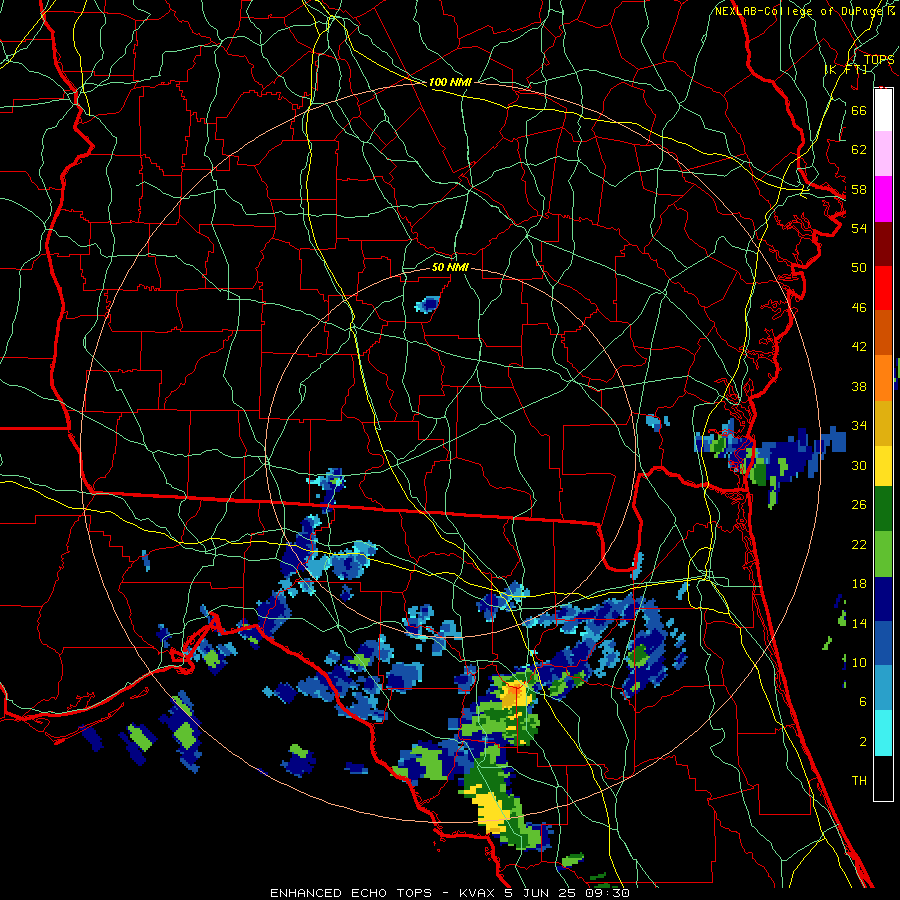Select the dark green legend swatch
The width and height of the screenshot is (900, 900).
[883, 509]
